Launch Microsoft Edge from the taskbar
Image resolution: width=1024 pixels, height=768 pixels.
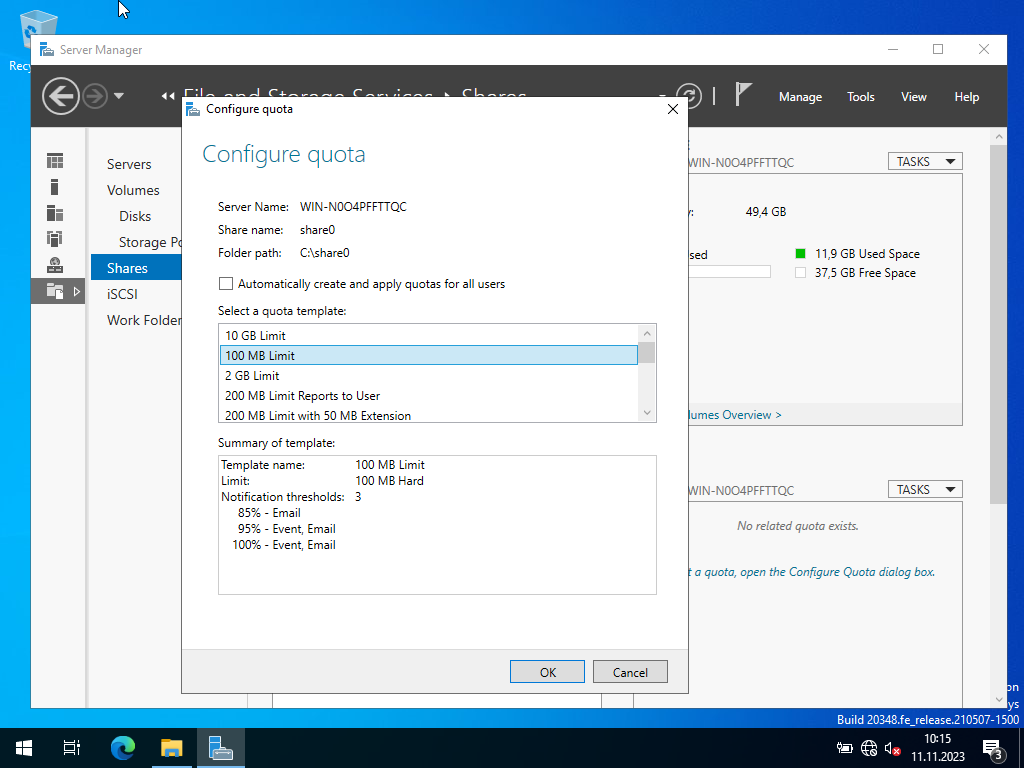[x=123, y=747]
